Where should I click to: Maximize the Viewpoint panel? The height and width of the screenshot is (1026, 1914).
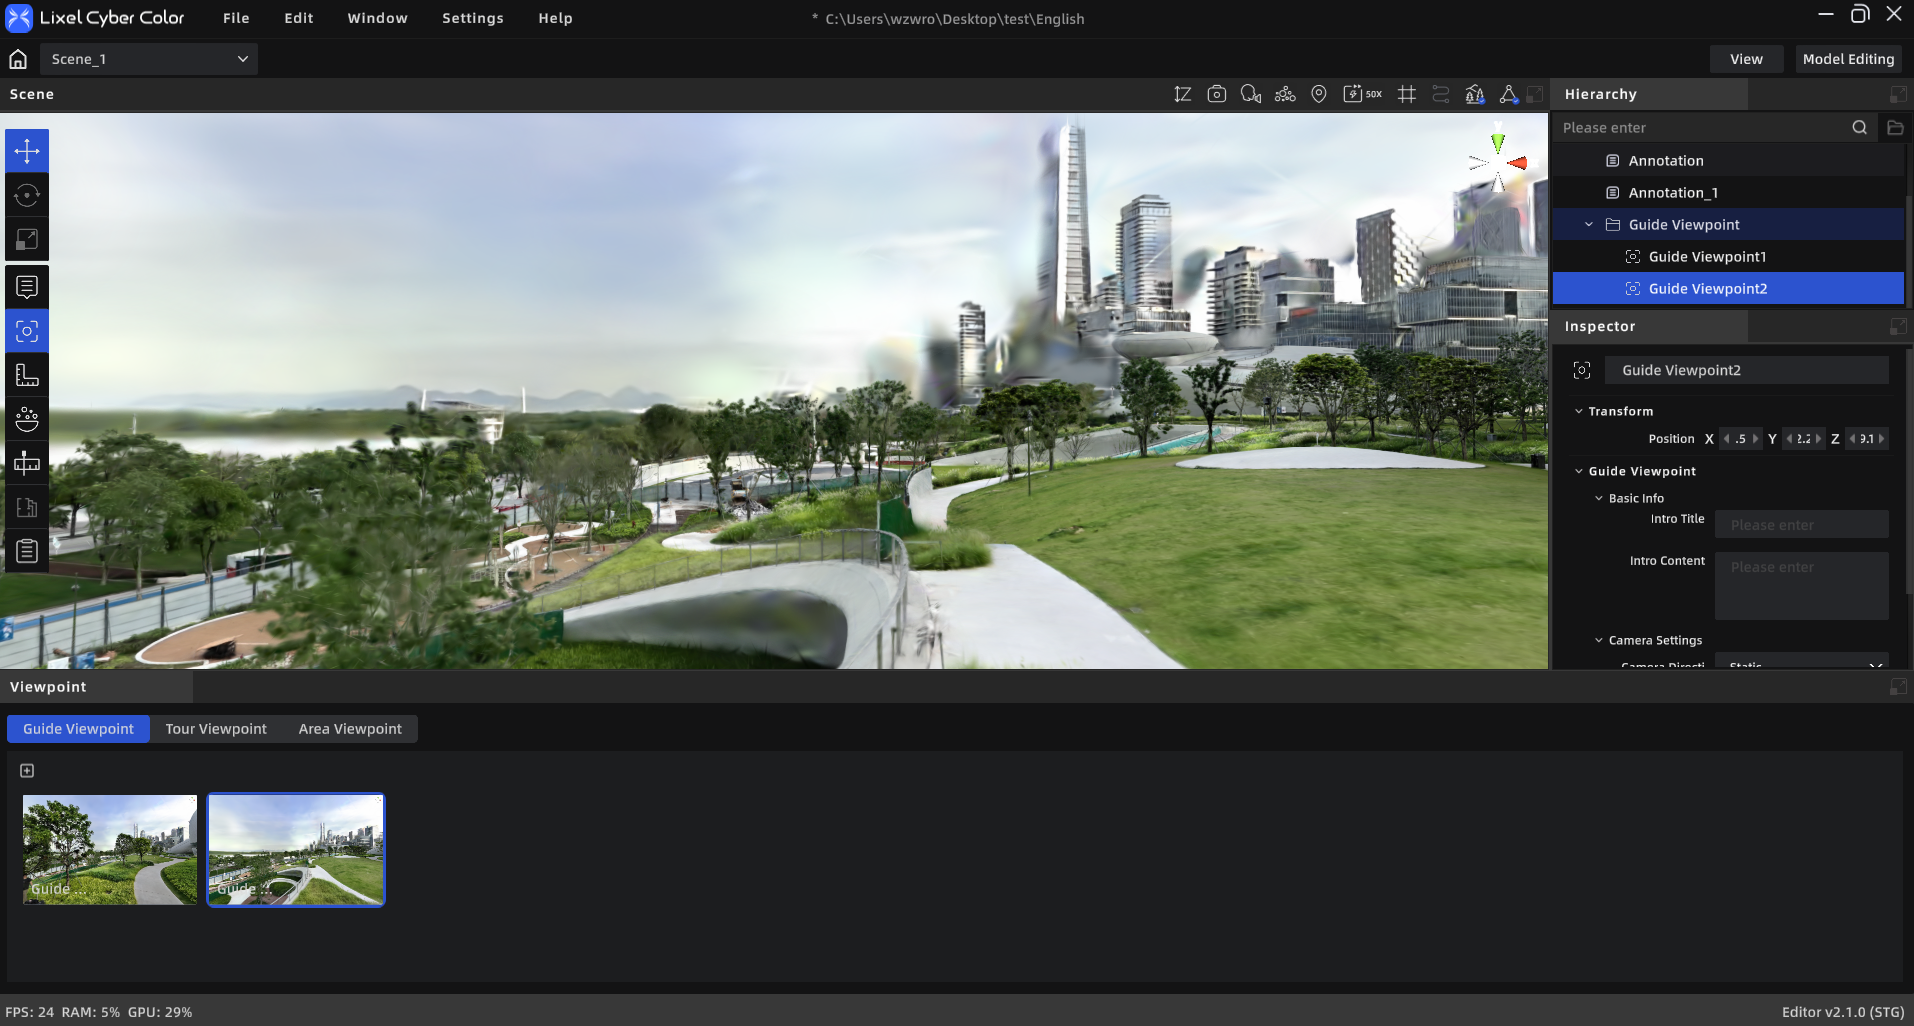pyautogui.click(x=1898, y=687)
